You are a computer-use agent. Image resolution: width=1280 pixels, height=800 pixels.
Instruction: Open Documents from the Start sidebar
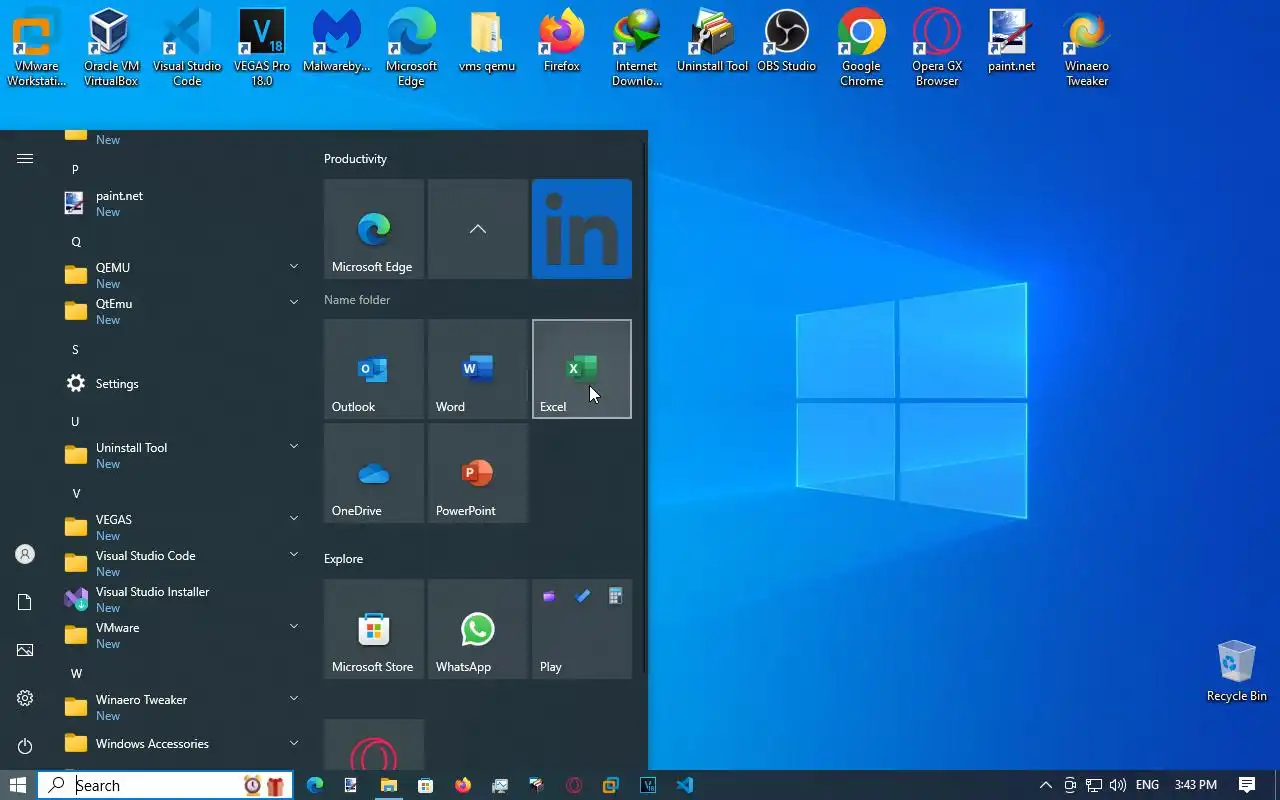click(25, 602)
